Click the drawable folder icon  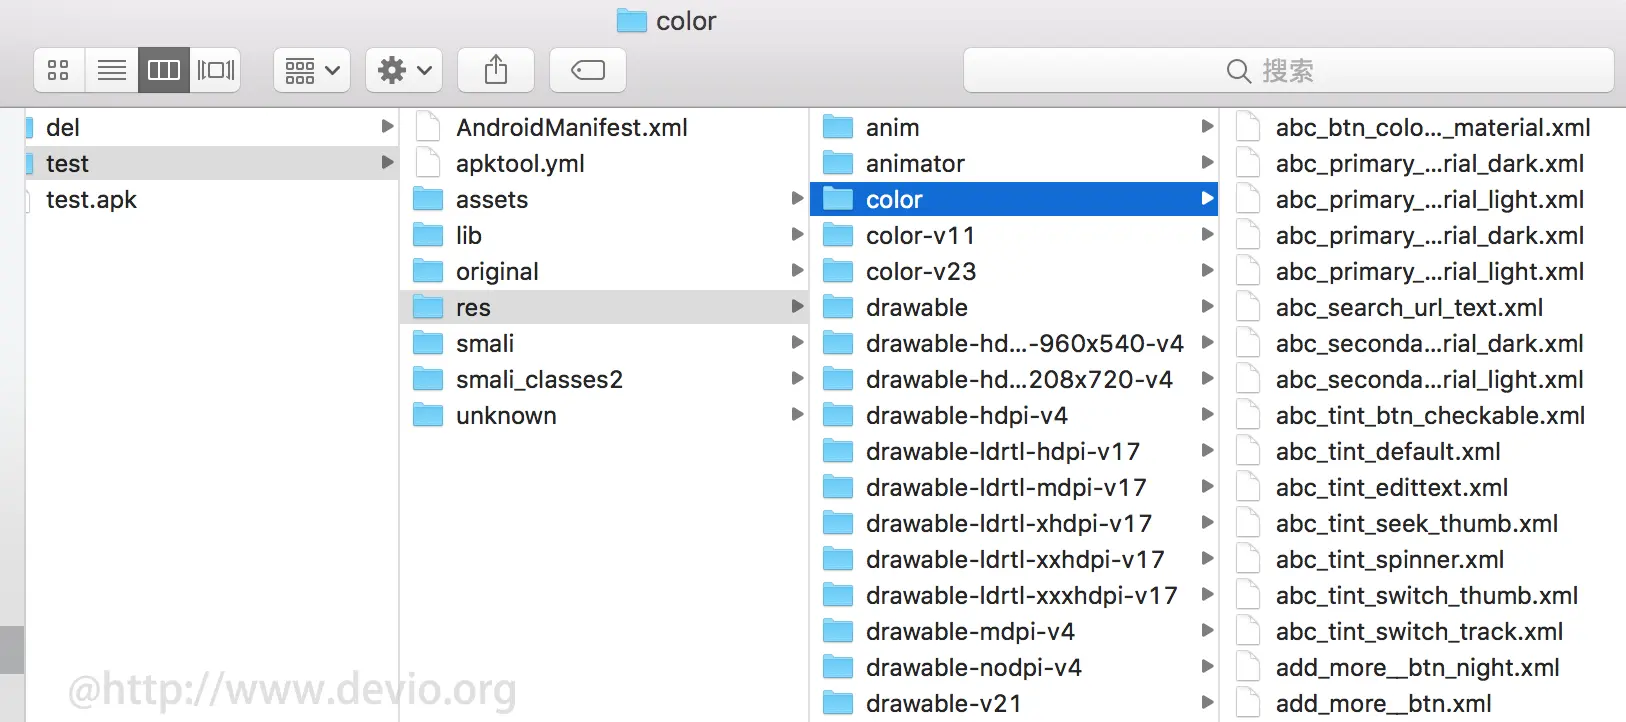(838, 307)
